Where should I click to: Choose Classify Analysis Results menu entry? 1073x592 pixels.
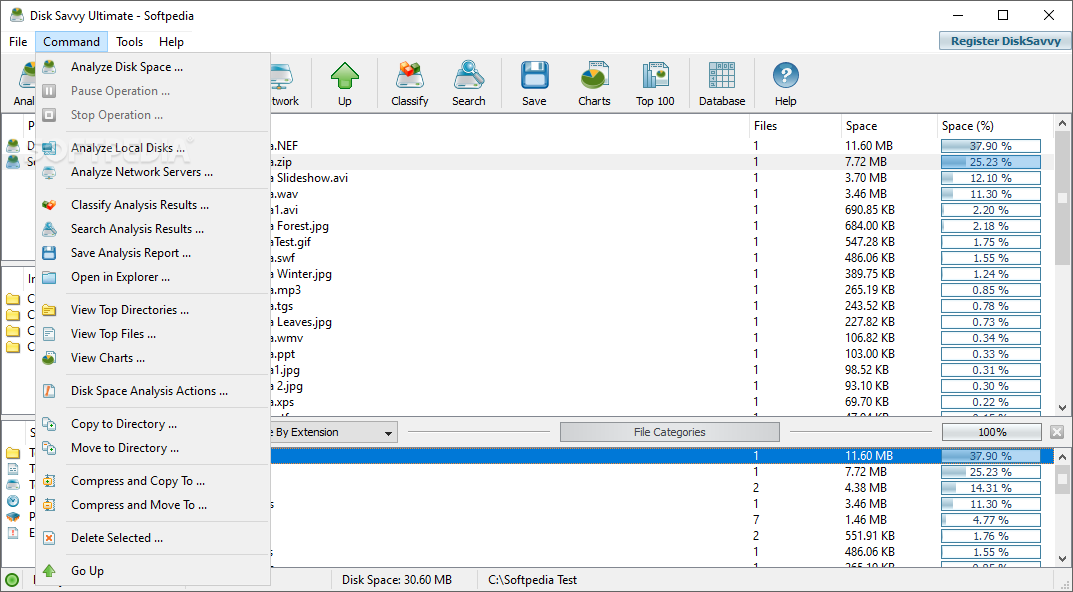(x=153, y=205)
